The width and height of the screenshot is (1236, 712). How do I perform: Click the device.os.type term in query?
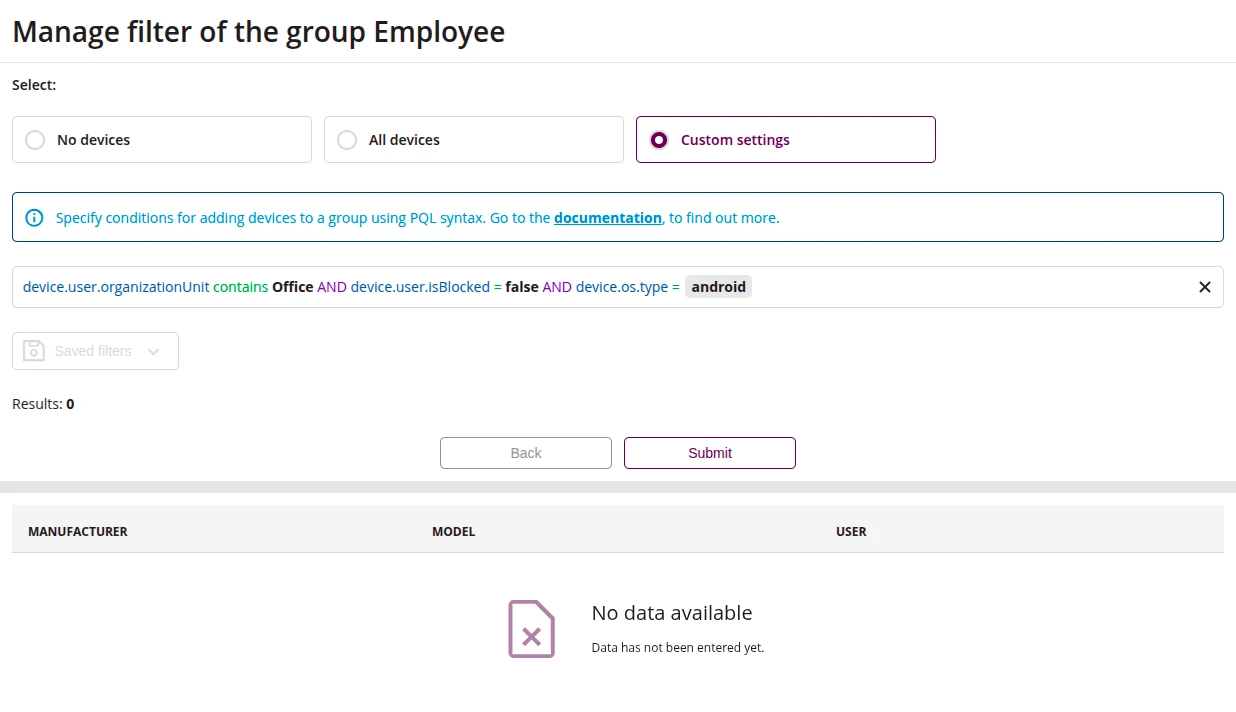[621, 287]
